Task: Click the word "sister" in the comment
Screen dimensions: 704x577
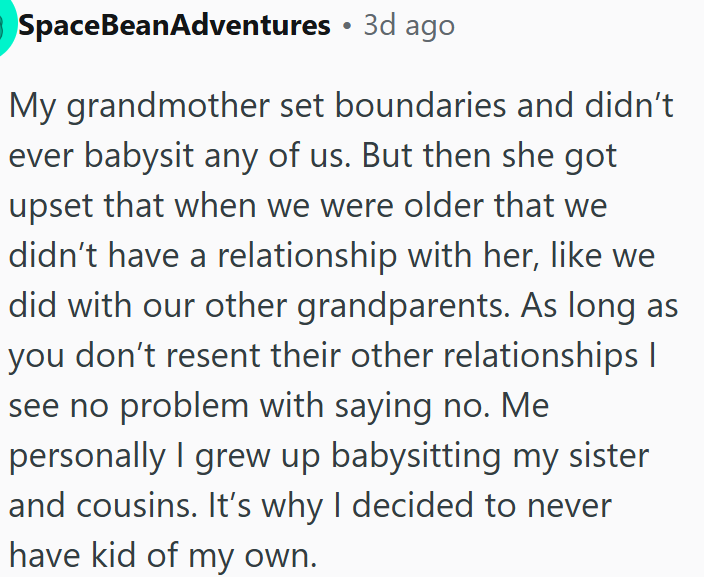Action: click(606, 455)
